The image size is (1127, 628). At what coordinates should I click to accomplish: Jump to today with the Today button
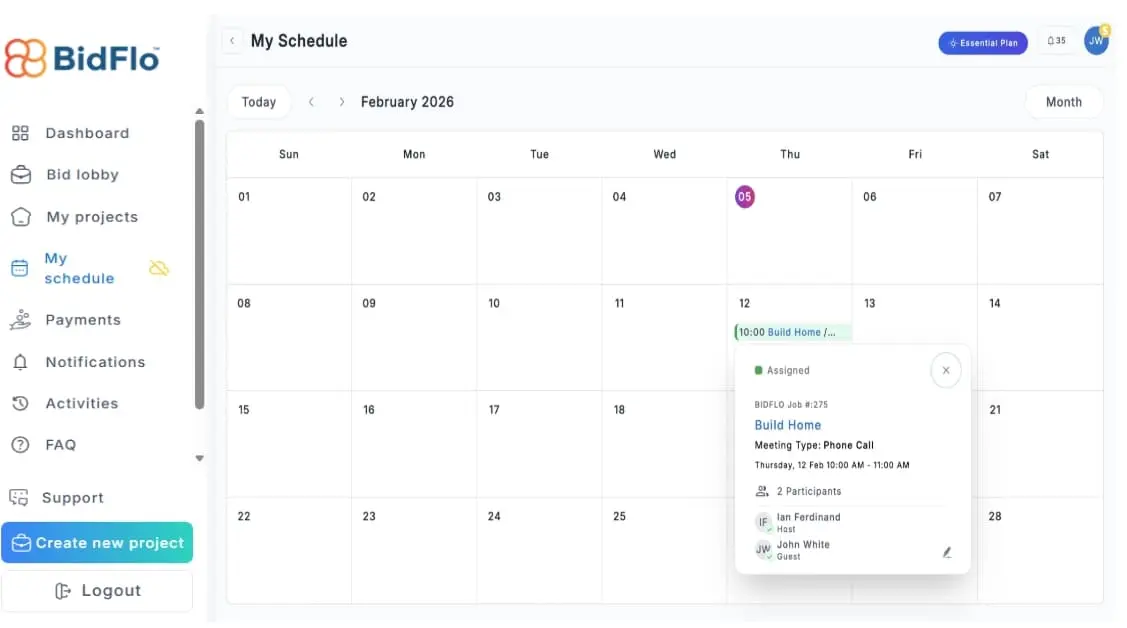point(259,101)
